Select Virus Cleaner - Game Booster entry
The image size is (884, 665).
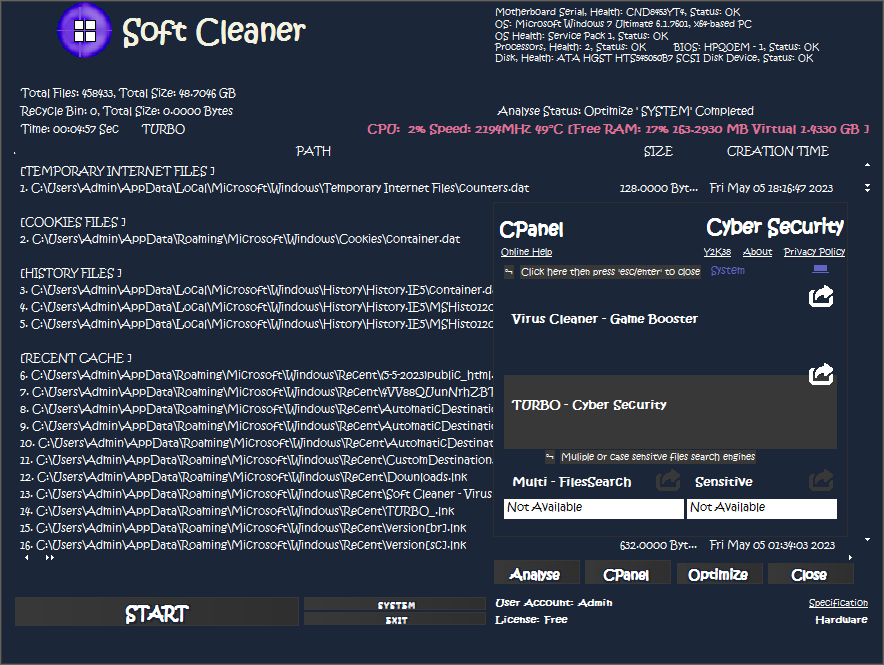(x=604, y=319)
